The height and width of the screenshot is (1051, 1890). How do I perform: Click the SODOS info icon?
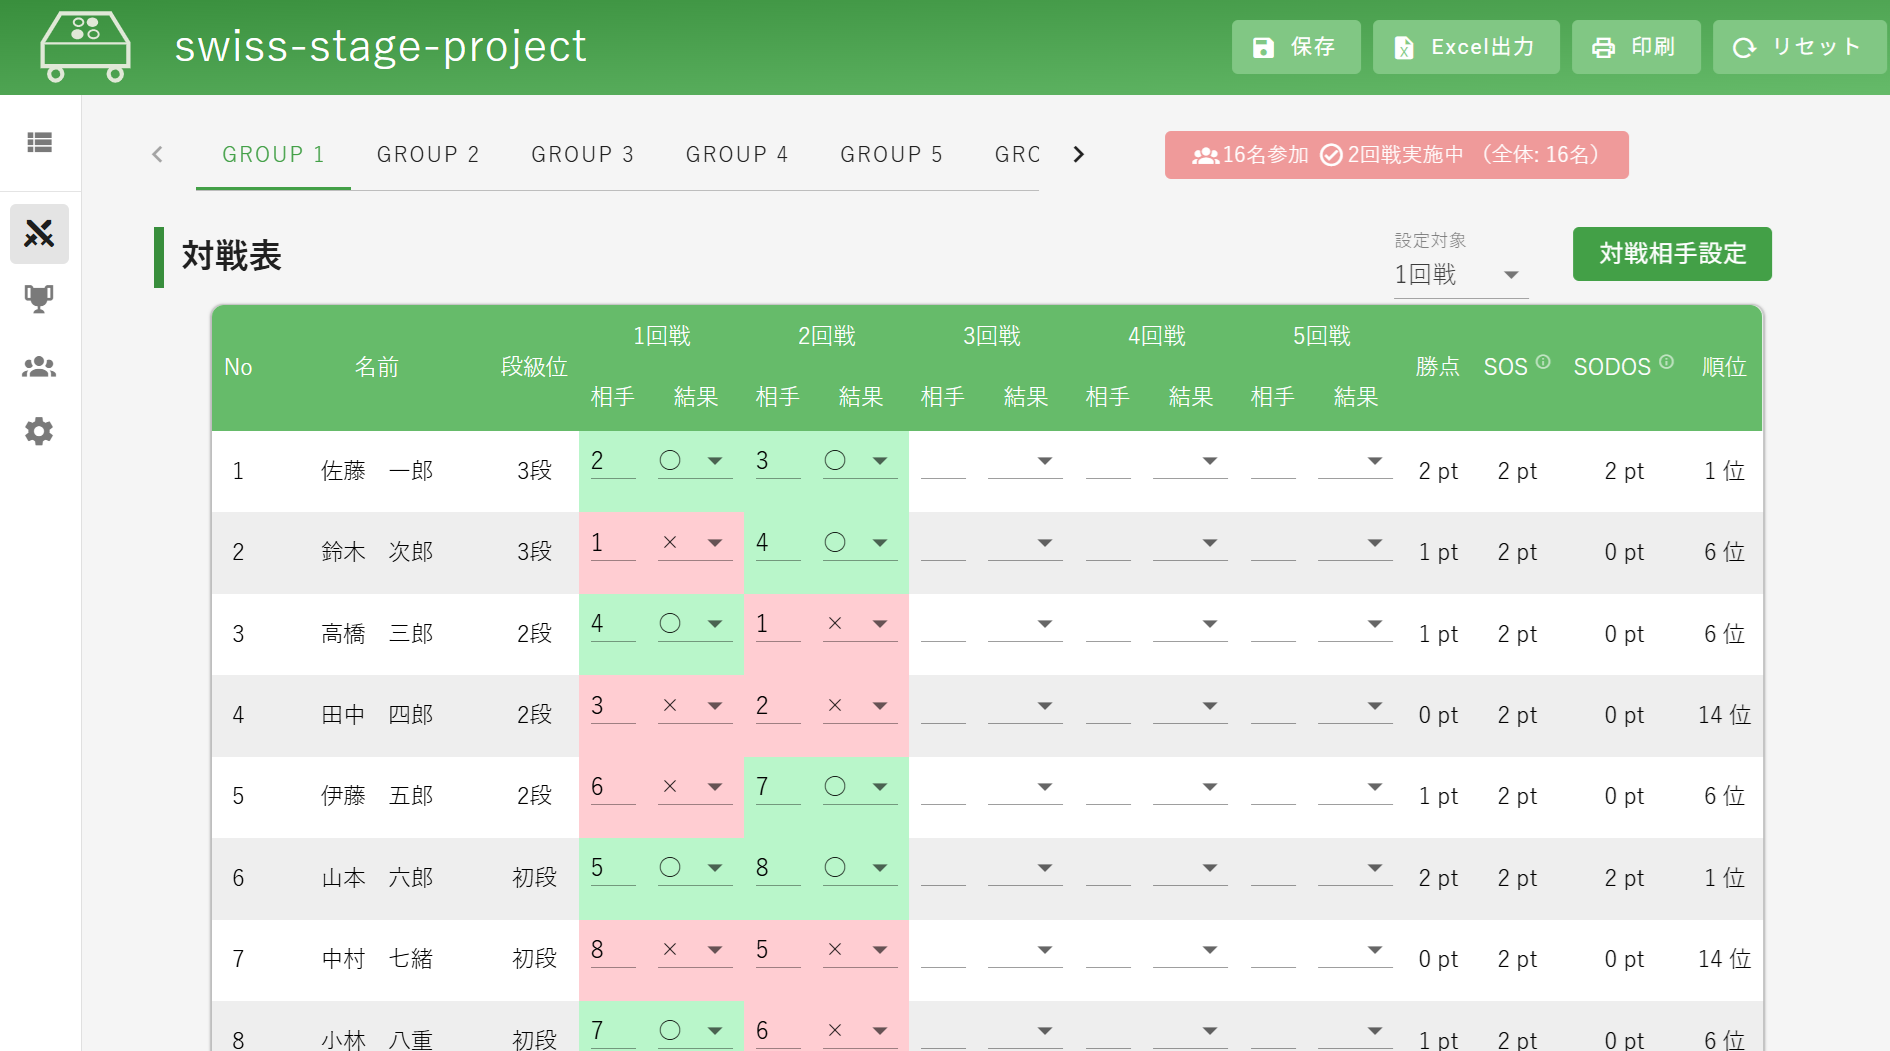point(1666,362)
